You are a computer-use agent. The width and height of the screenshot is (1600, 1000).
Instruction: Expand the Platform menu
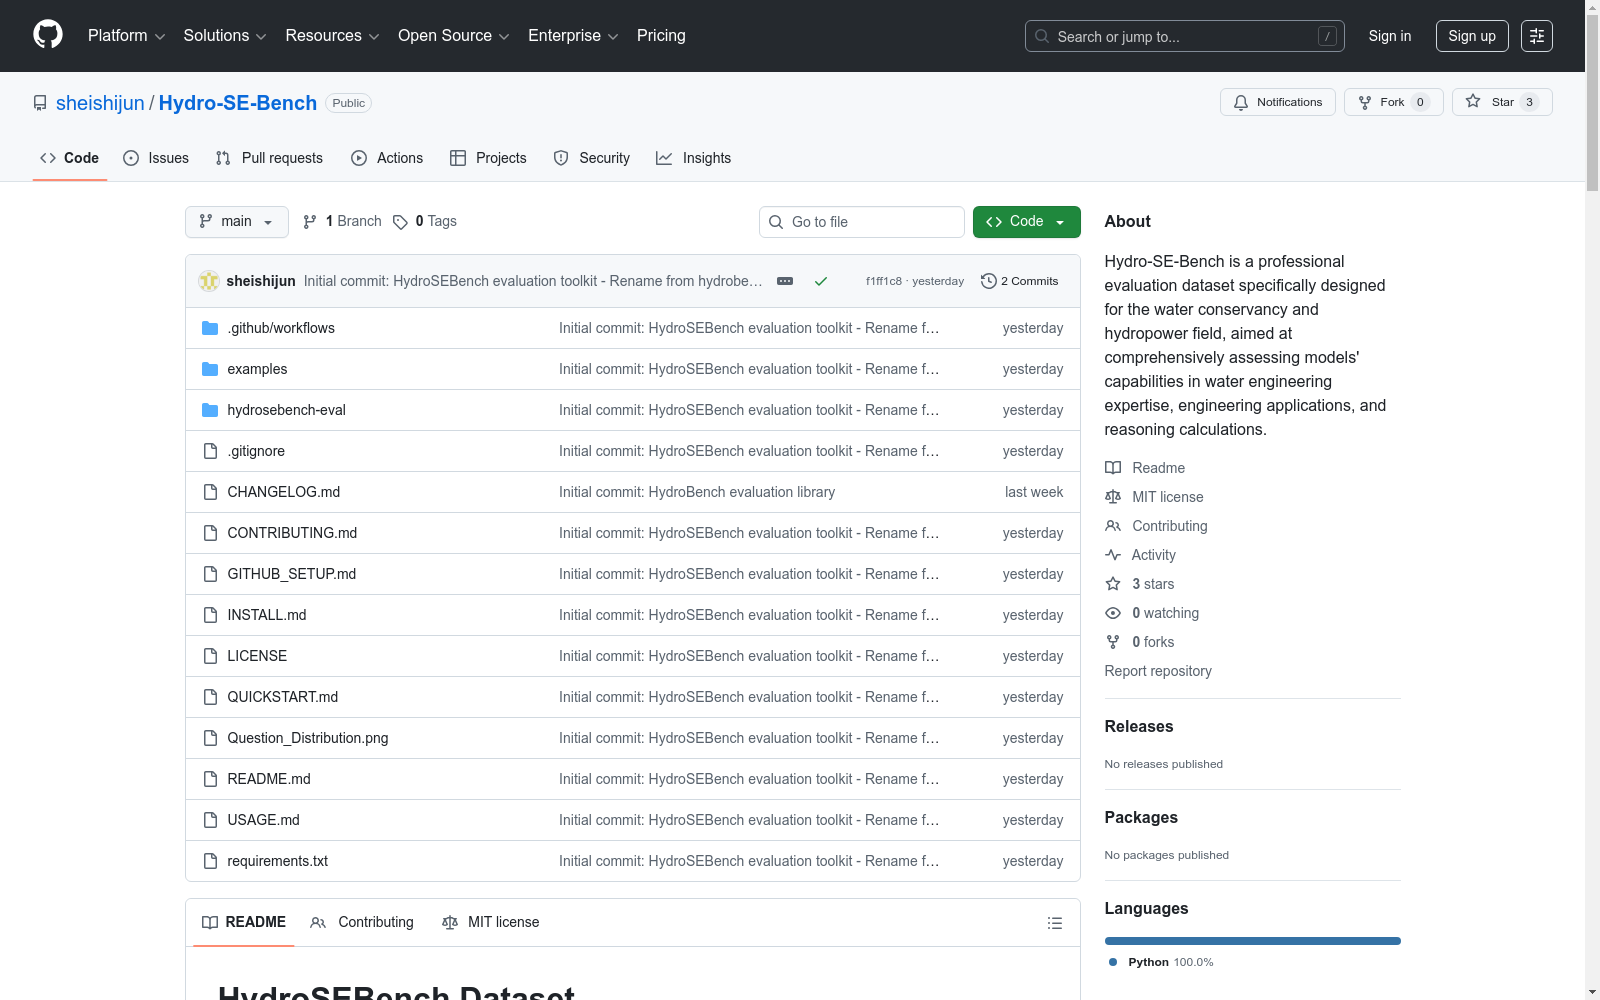pos(126,36)
